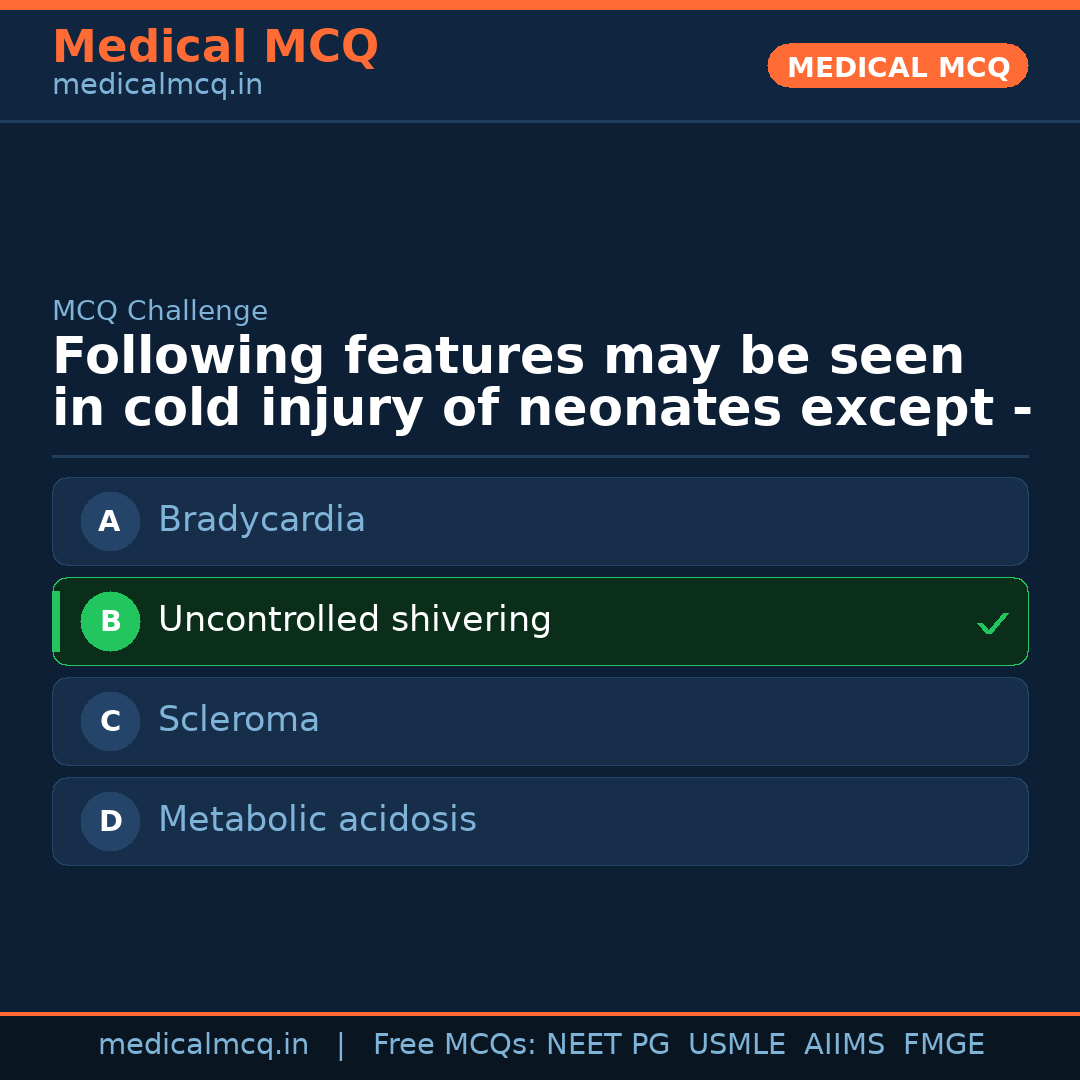The height and width of the screenshot is (1080, 1080).
Task: Click the orange MEDICAL MCQ badge
Action: [x=897, y=67]
